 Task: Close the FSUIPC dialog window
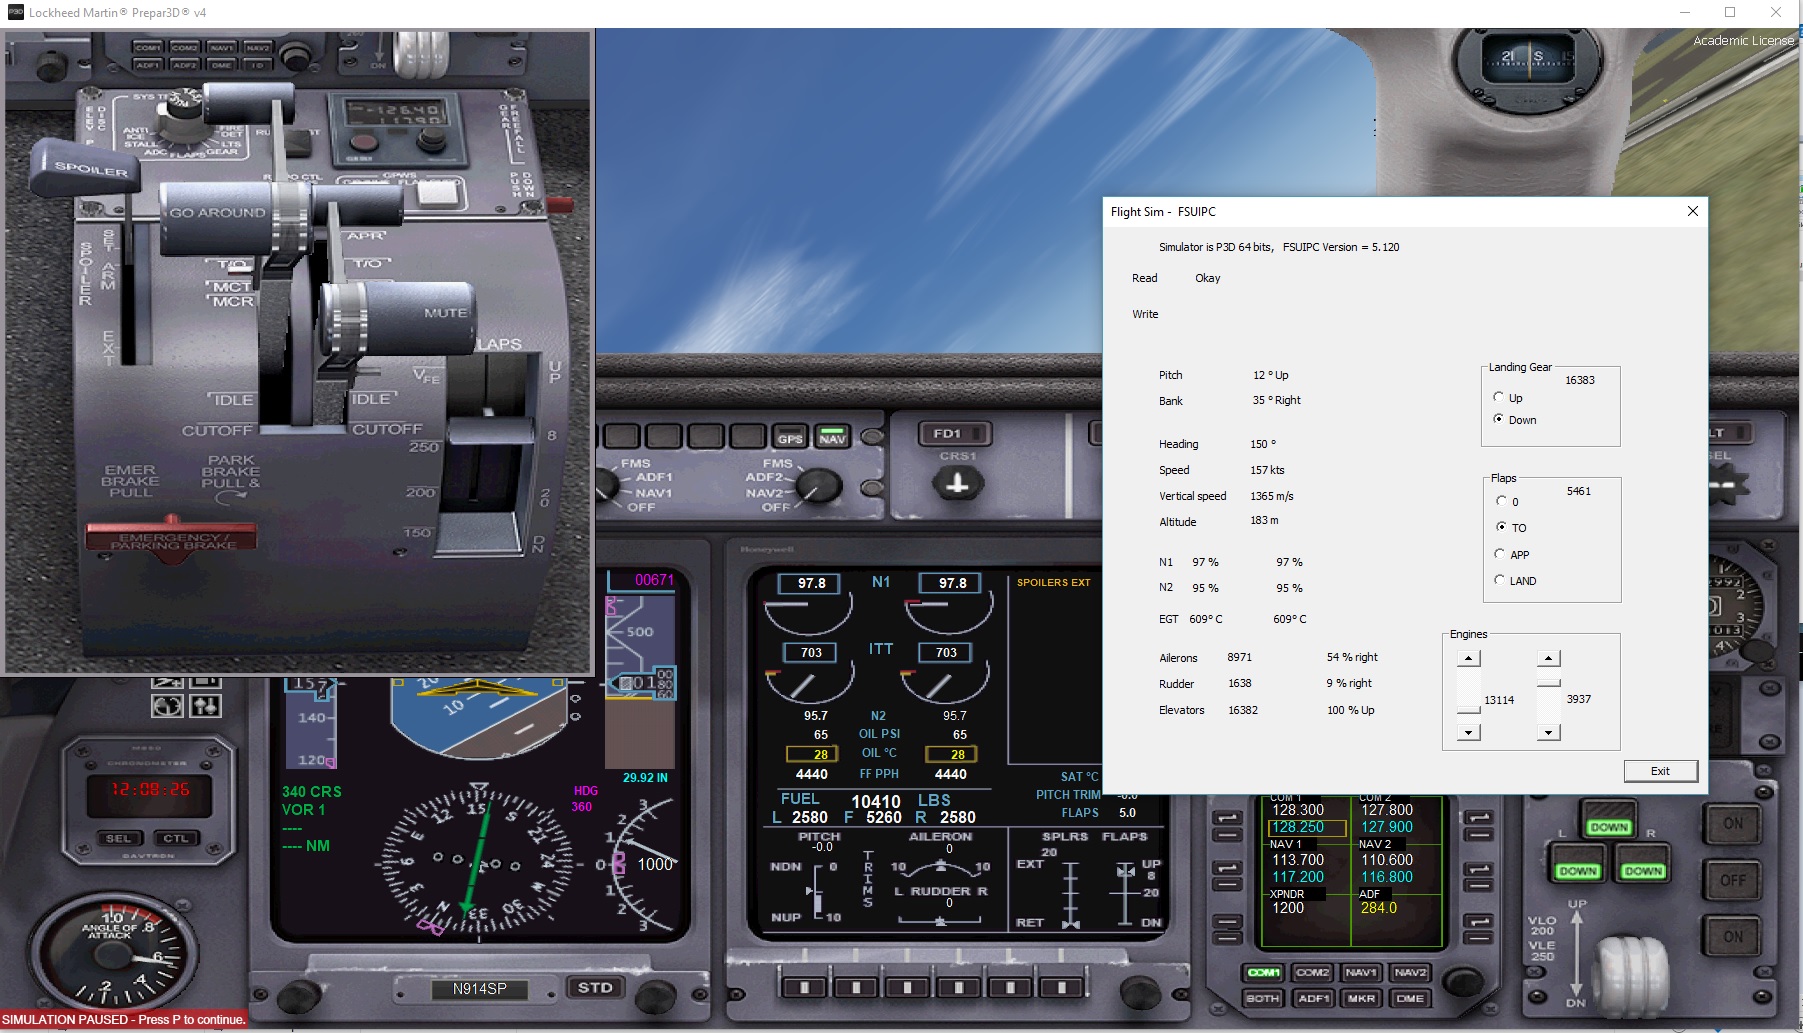coord(1693,211)
